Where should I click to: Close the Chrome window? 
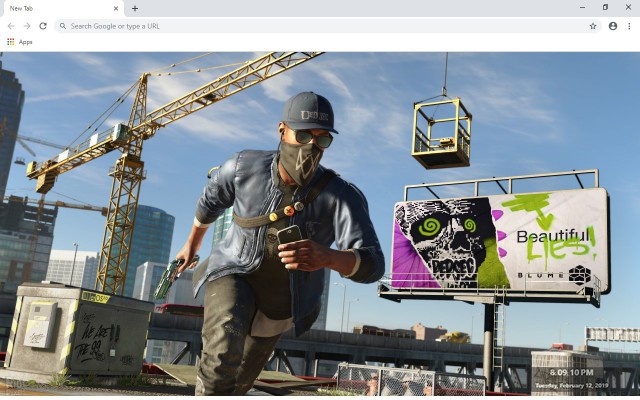point(628,7)
